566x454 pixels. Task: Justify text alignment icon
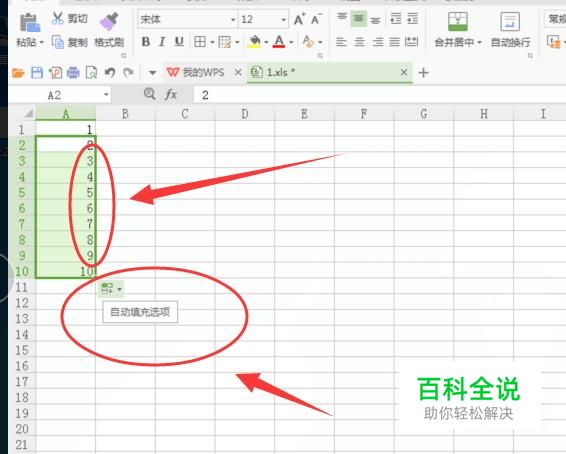click(x=395, y=42)
